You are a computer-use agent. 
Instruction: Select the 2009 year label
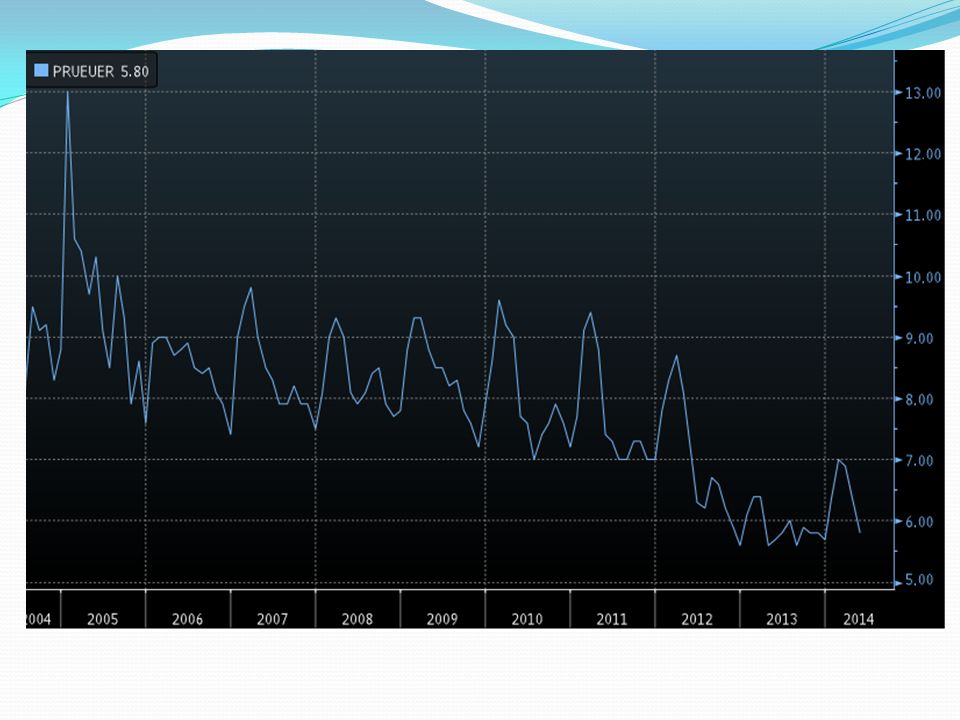tap(442, 620)
